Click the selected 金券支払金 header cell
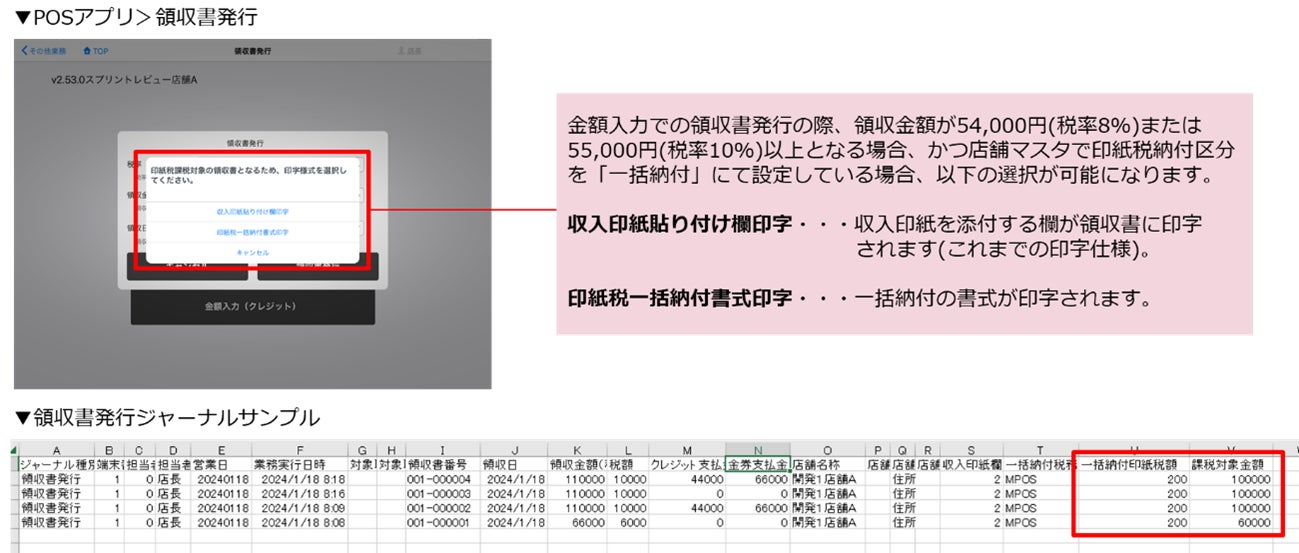Screen dimensions: 1299x553 (x=758, y=465)
